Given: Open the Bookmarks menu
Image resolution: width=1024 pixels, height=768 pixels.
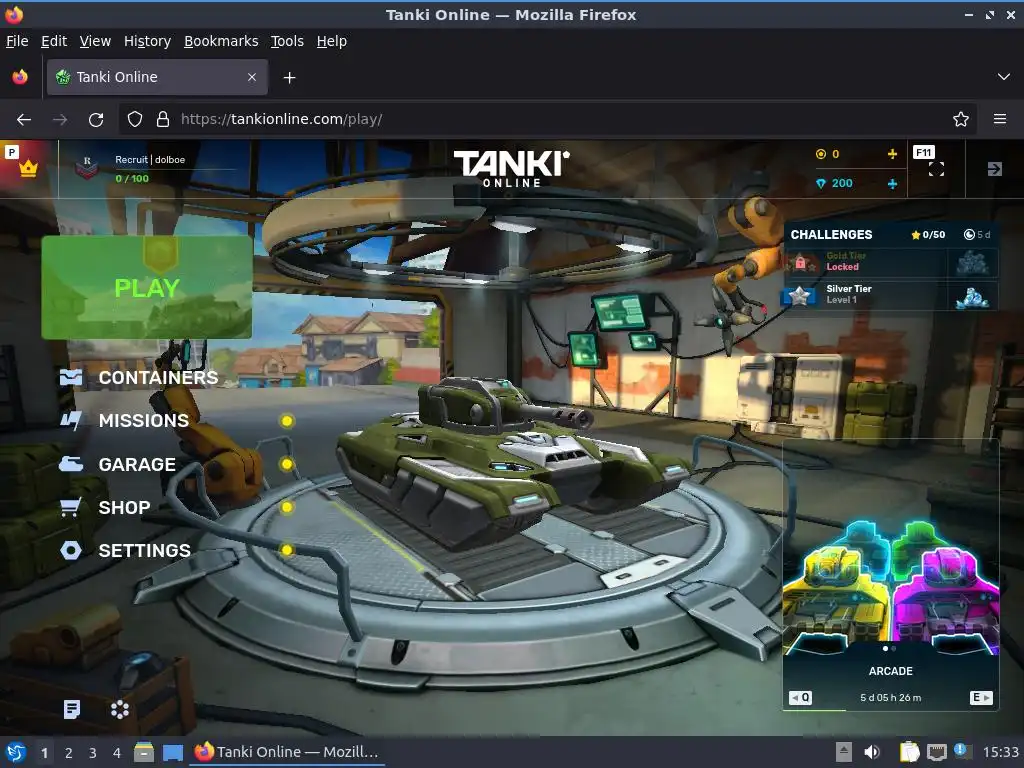Looking at the screenshot, I should (221, 41).
